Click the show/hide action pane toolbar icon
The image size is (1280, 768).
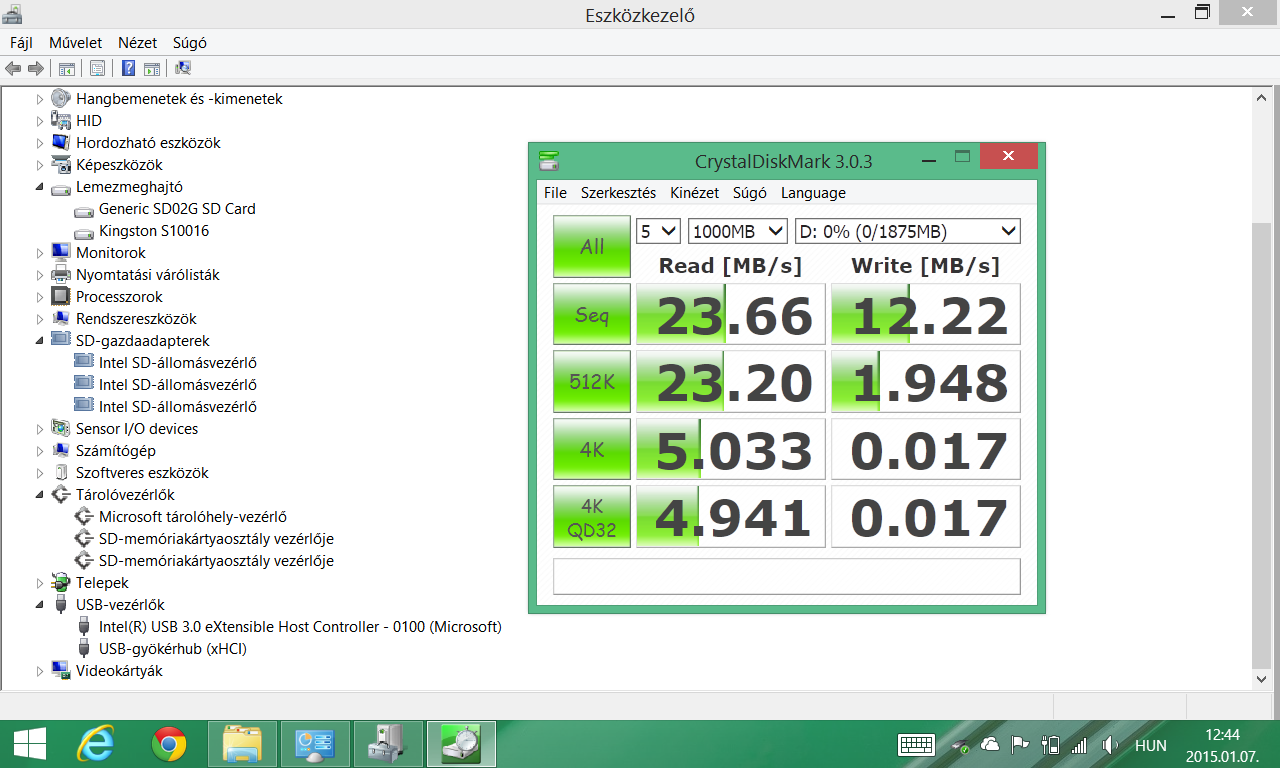(152, 69)
